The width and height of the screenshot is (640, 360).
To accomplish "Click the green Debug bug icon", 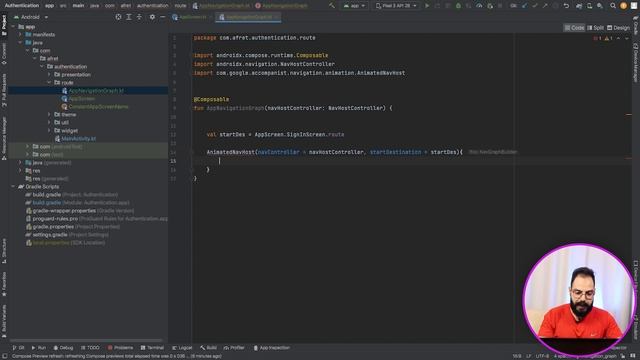I will (458, 6).
